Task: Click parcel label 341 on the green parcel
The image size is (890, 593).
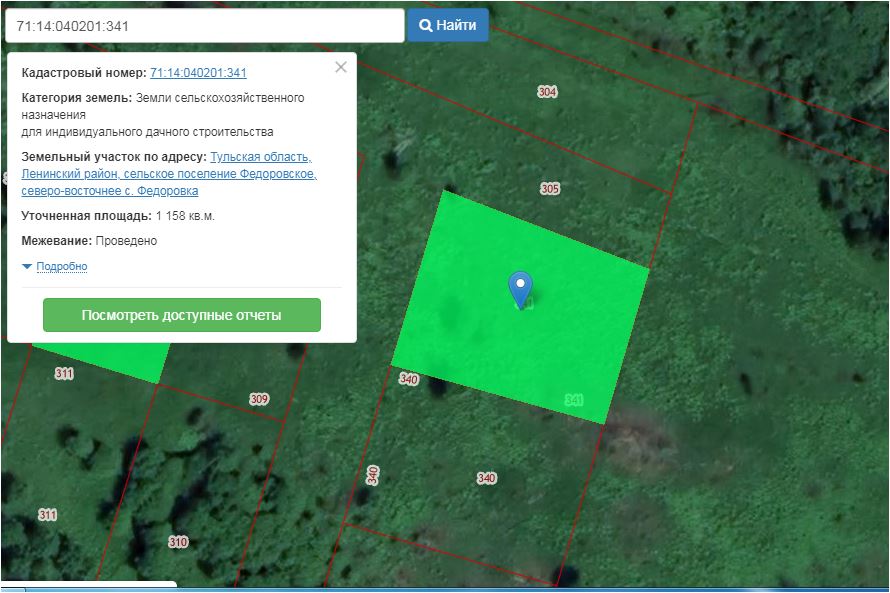Action: pos(574,400)
